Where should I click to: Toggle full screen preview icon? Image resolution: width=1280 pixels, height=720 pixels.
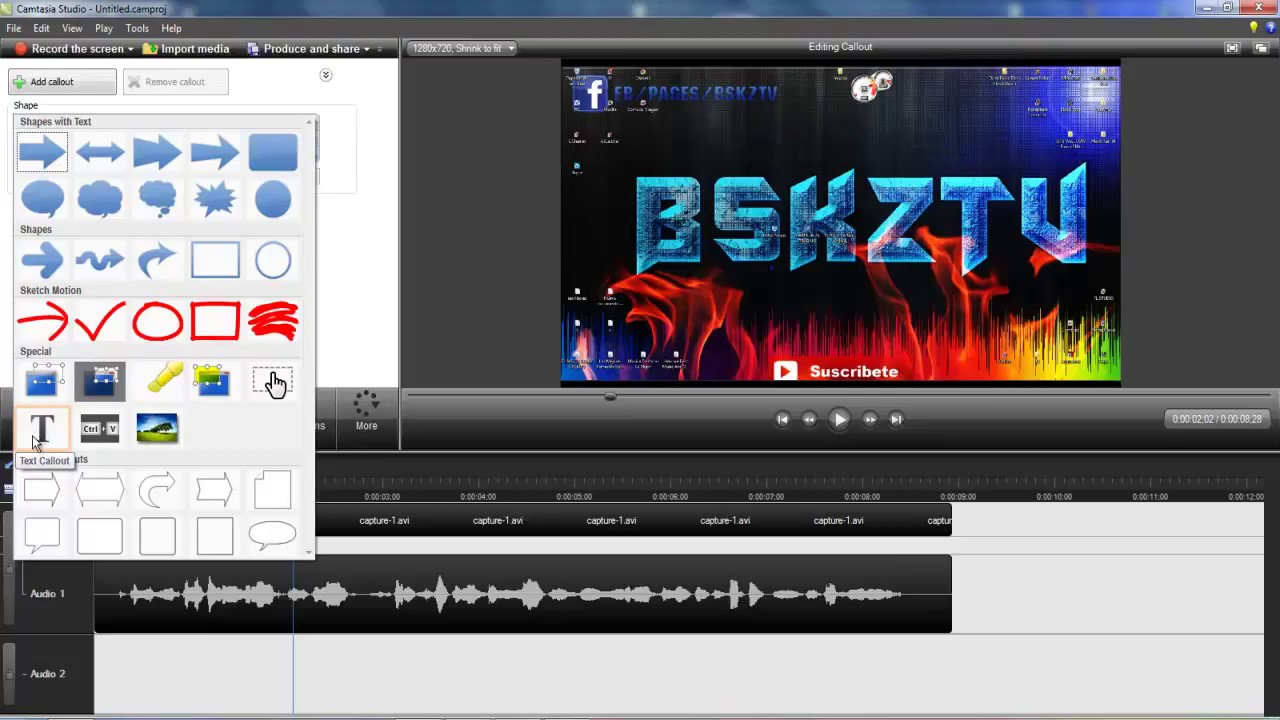[1232, 48]
